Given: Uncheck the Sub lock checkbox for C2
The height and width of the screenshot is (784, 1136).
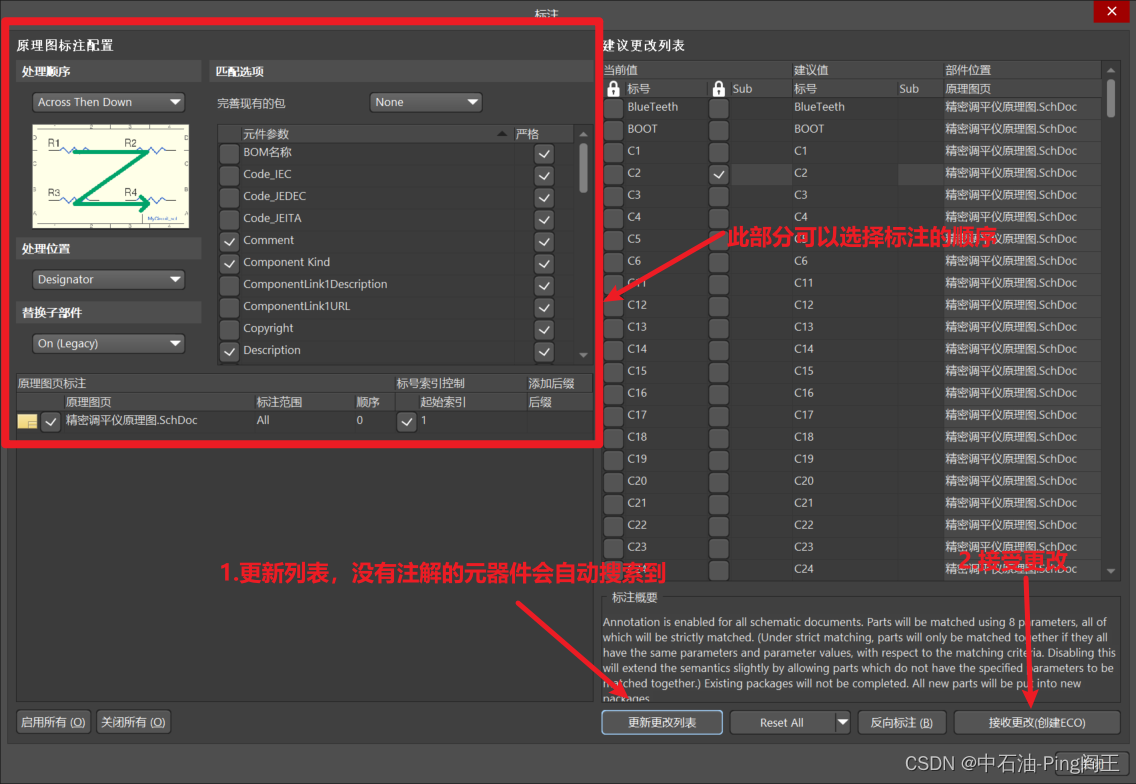Looking at the screenshot, I should click(719, 174).
